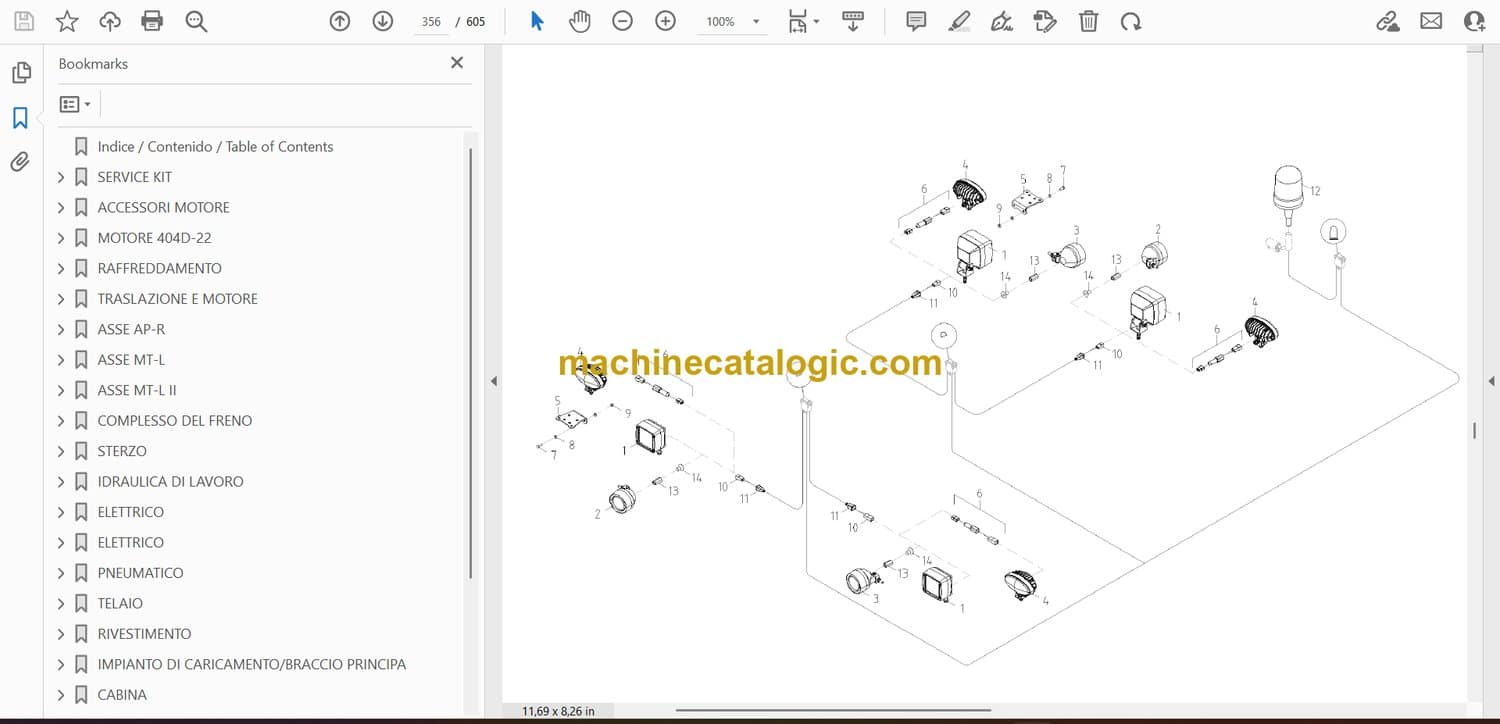
Task: Open the fill and sign tool
Action: 1002,21
